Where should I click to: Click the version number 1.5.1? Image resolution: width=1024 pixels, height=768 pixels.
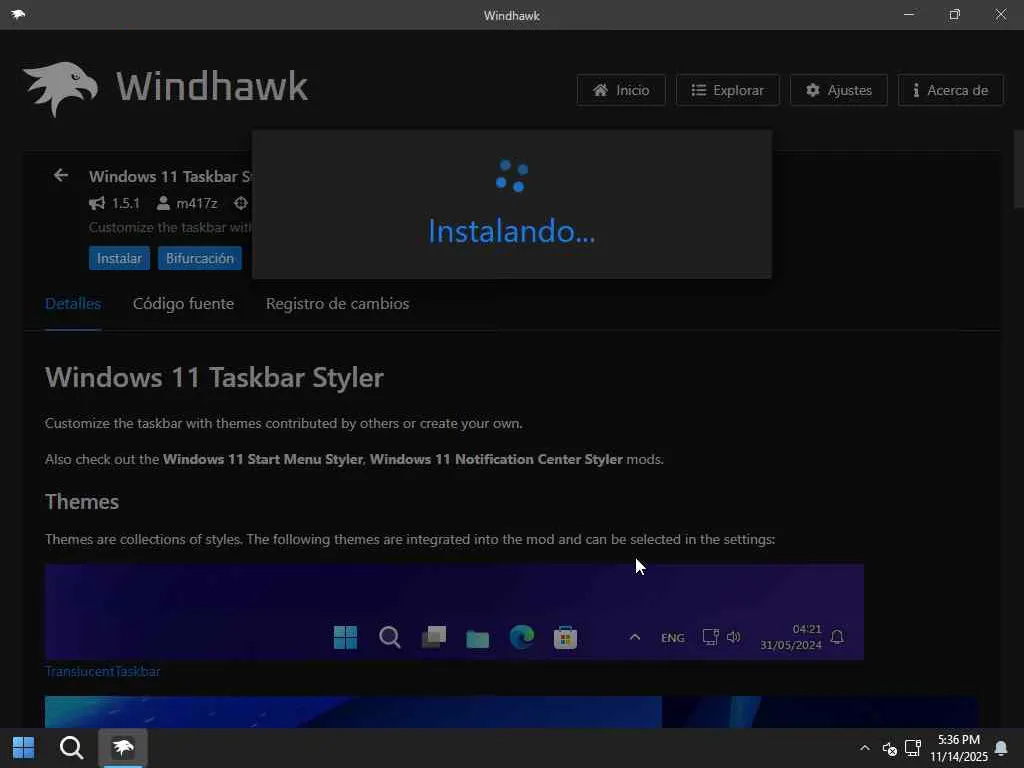pyautogui.click(x=125, y=204)
